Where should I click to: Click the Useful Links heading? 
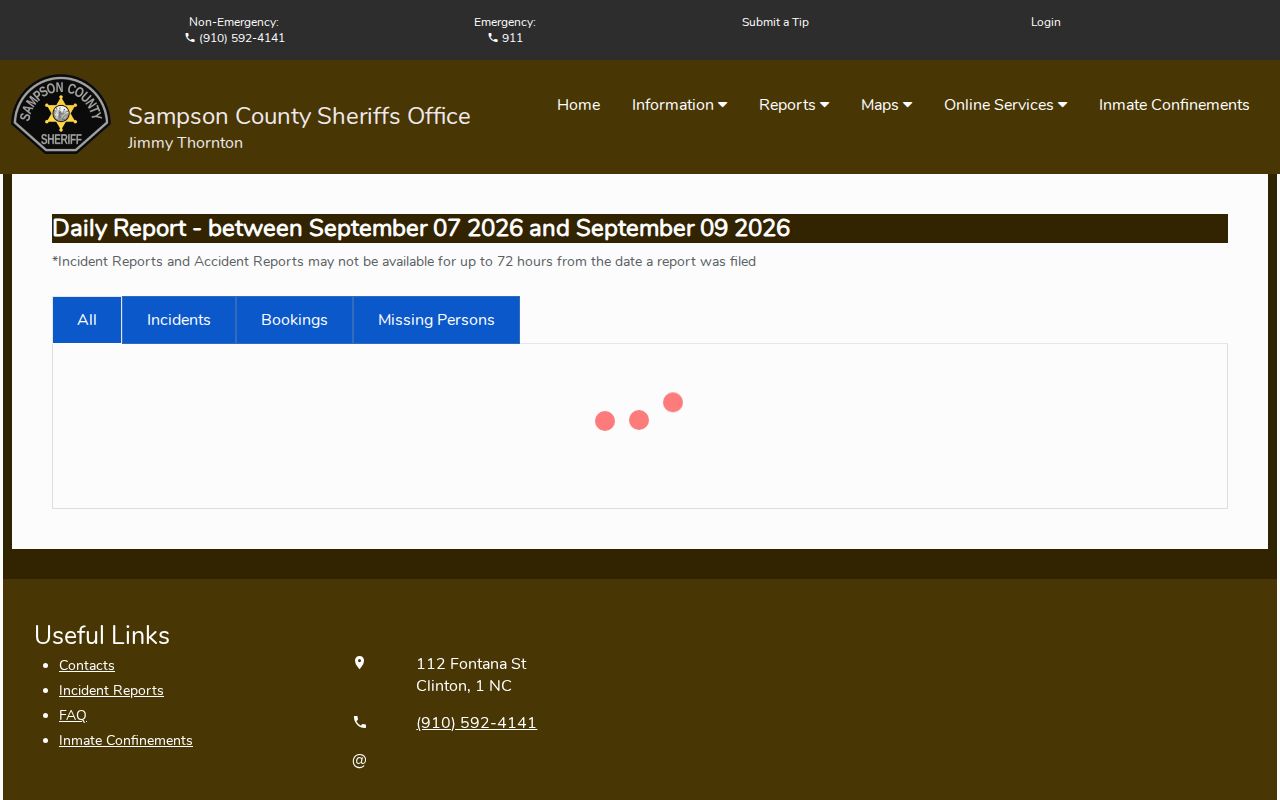click(102, 636)
